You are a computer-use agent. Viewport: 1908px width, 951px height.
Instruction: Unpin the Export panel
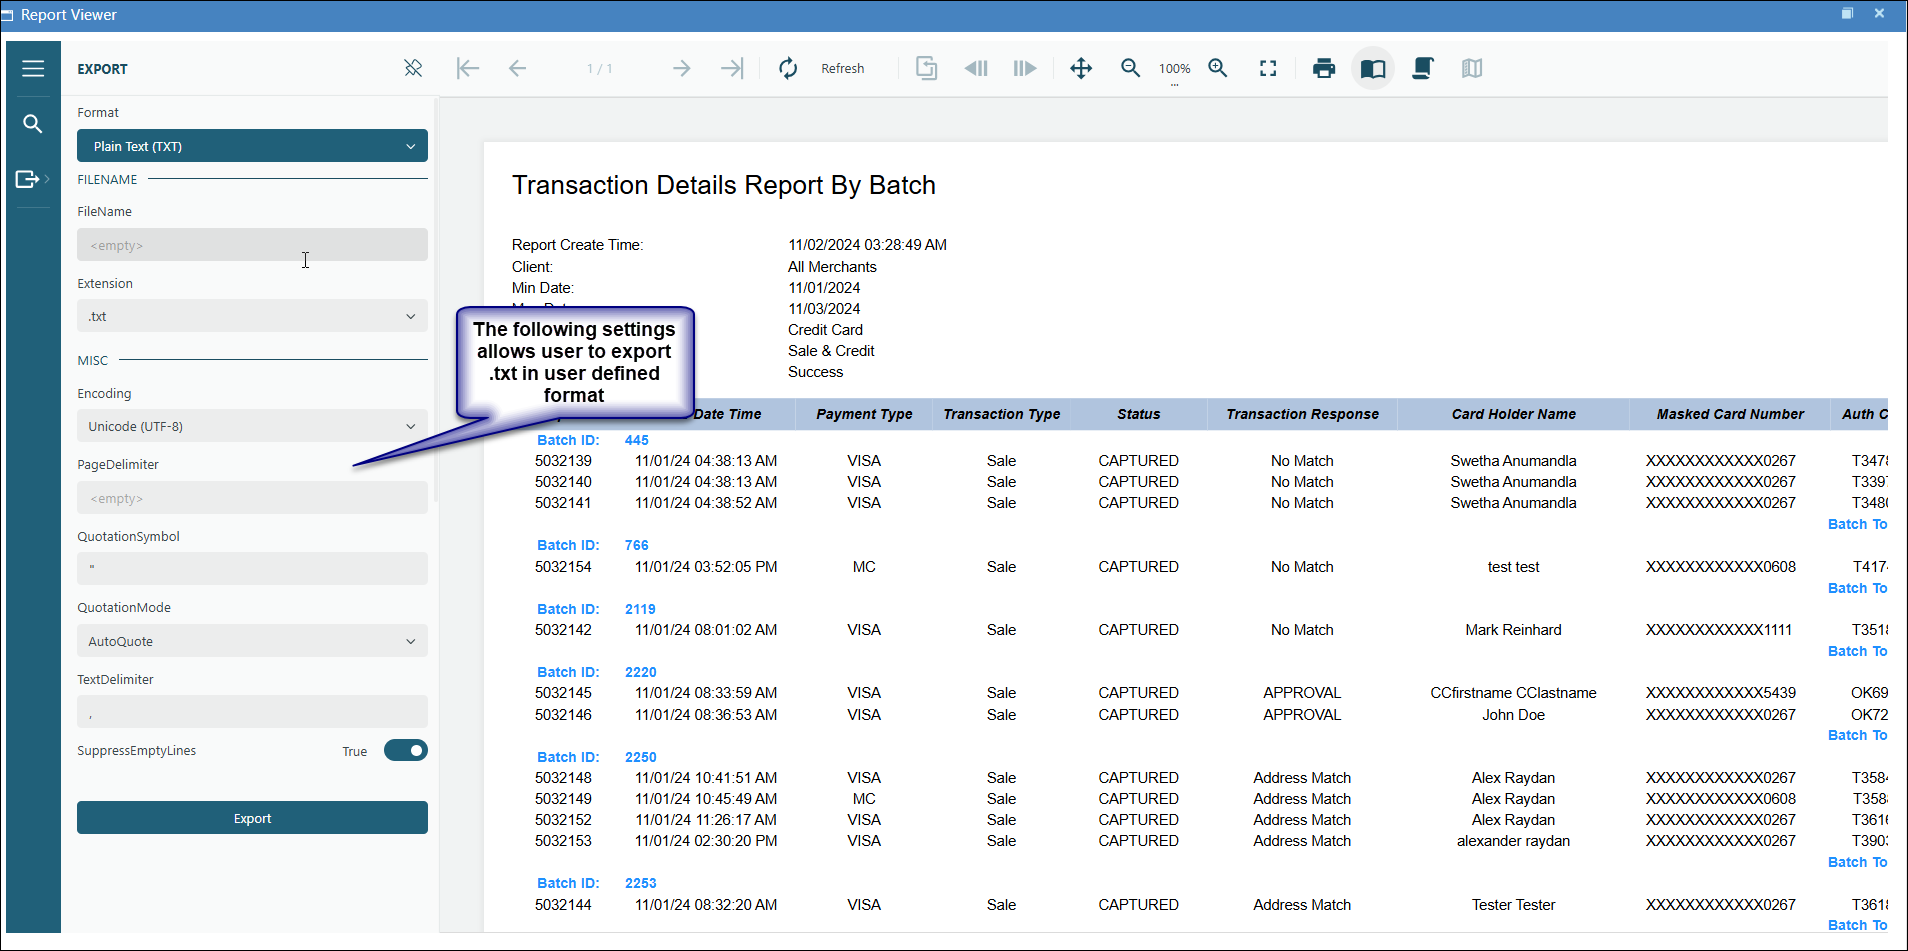tap(413, 68)
